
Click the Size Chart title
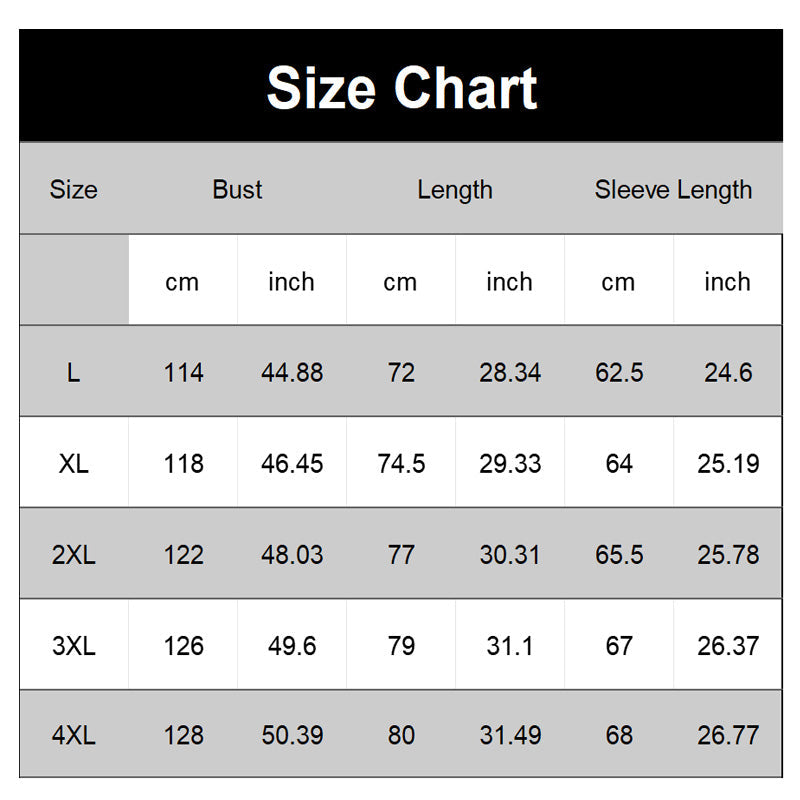click(x=401, y=87)
